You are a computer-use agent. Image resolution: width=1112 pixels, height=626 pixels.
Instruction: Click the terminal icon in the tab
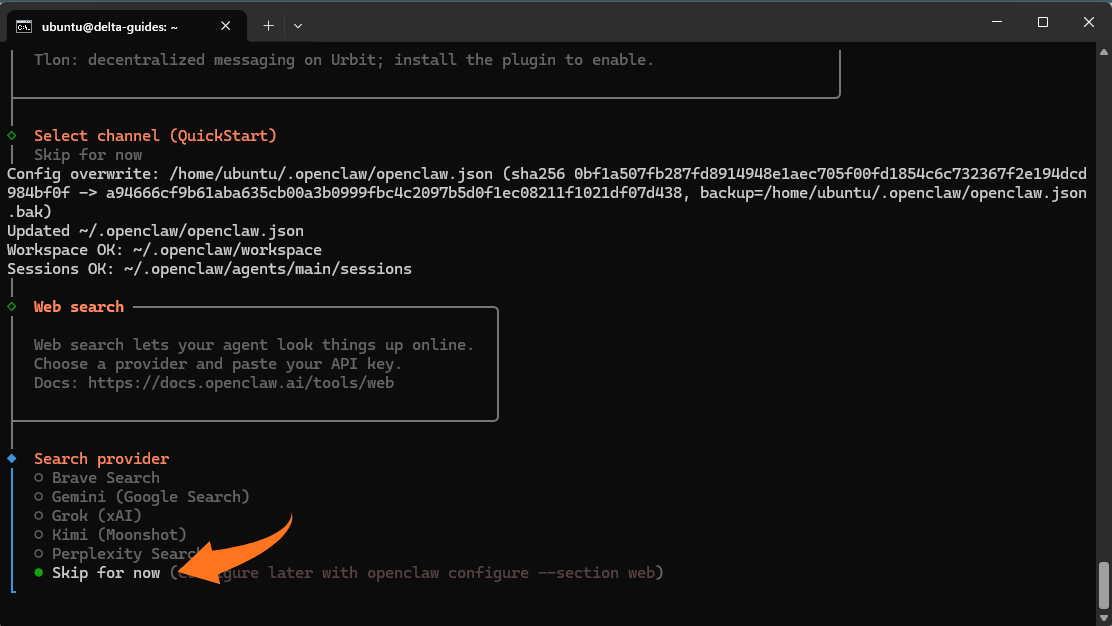(x=23, y=26)
